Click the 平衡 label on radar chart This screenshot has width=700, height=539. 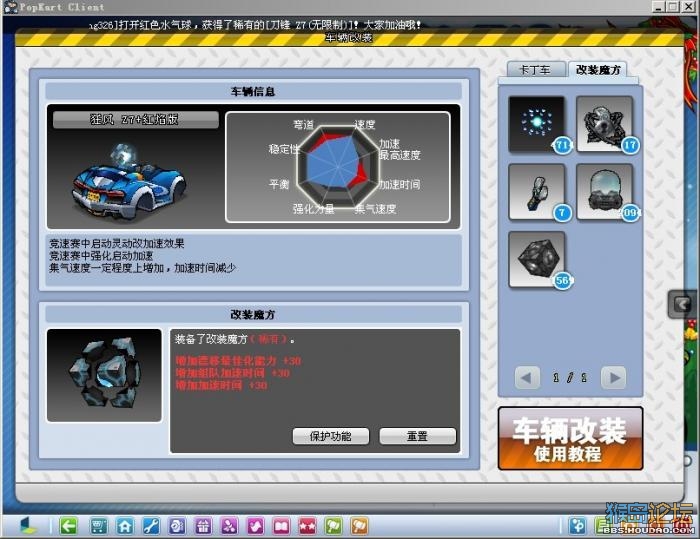279,184
